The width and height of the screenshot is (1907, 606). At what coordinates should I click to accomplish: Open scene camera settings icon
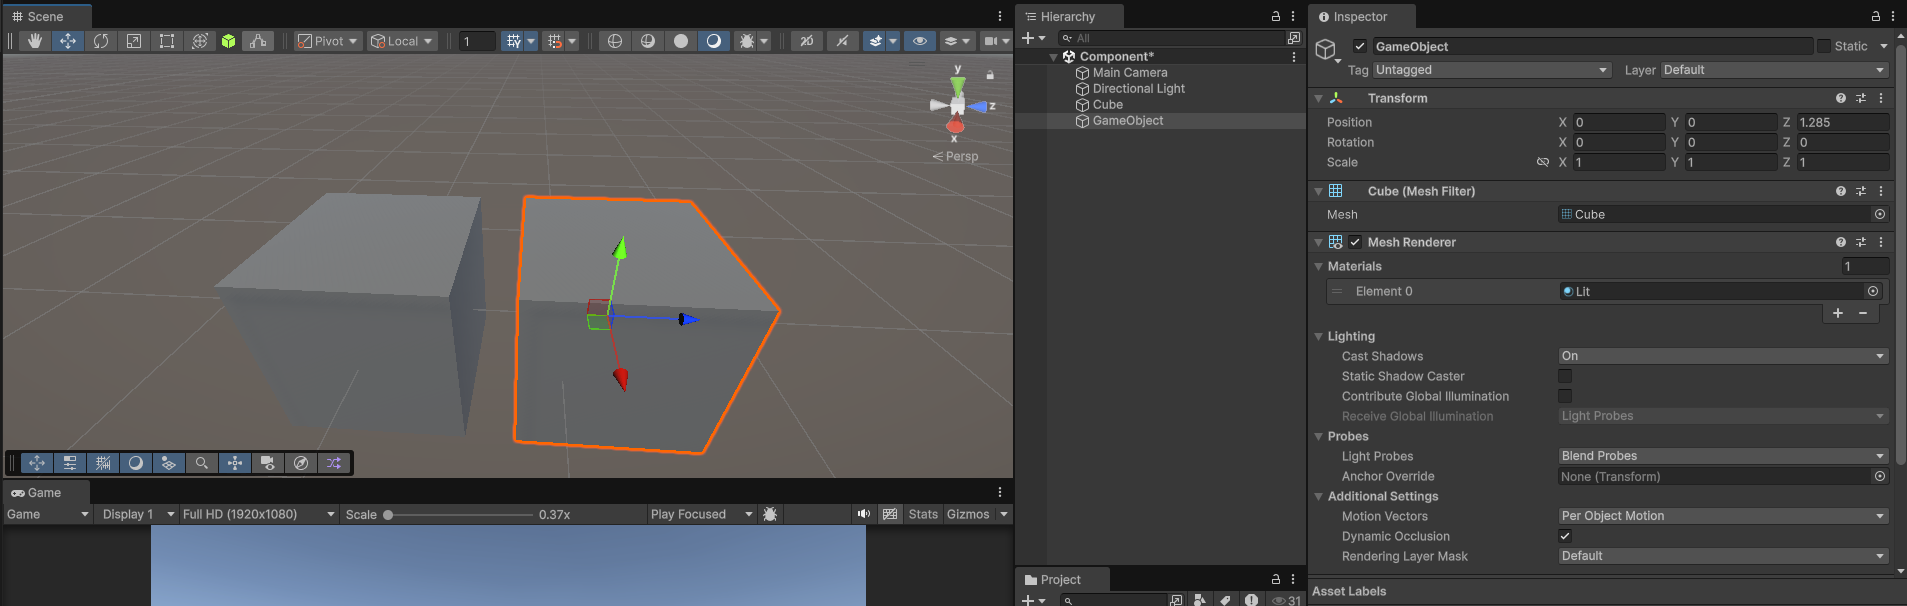click(x=990, y=41)
